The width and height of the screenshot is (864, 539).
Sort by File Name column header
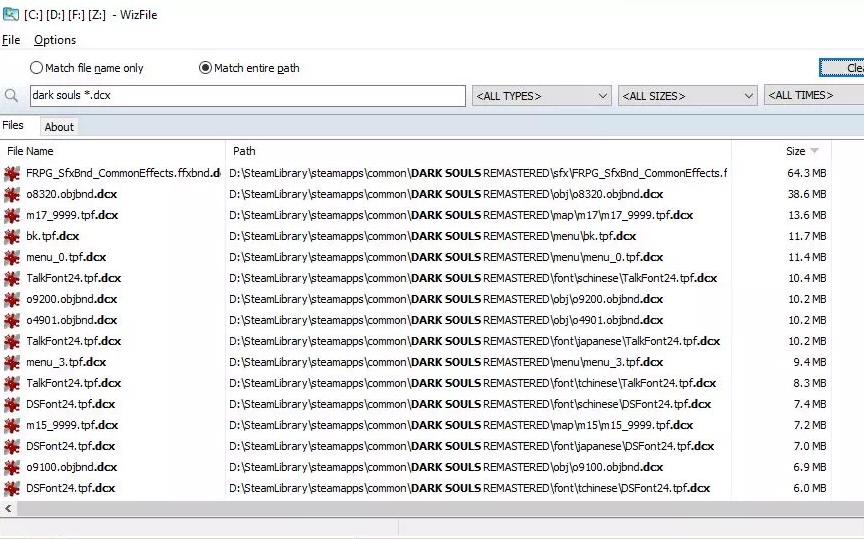[30, 151]
